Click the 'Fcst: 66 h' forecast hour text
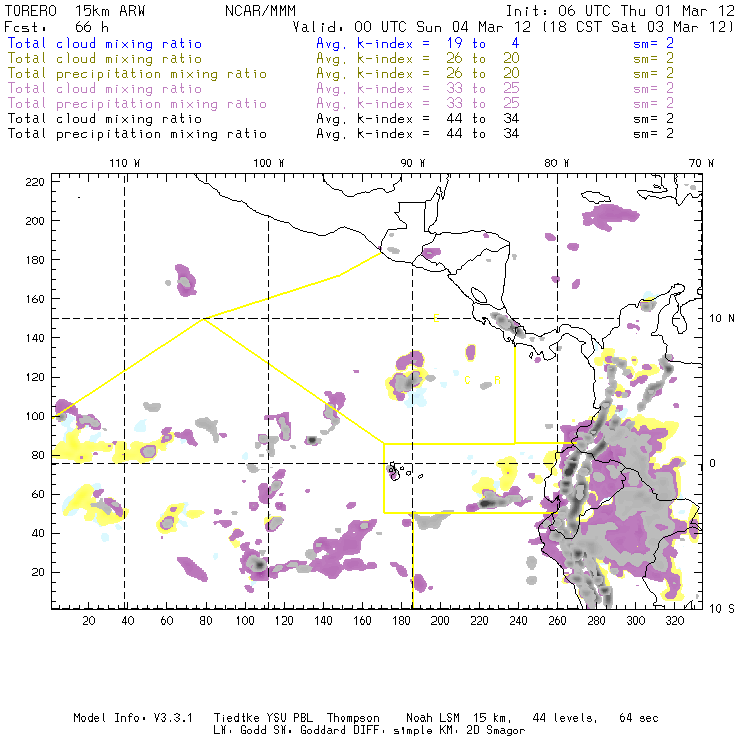 tap(56, 27)
